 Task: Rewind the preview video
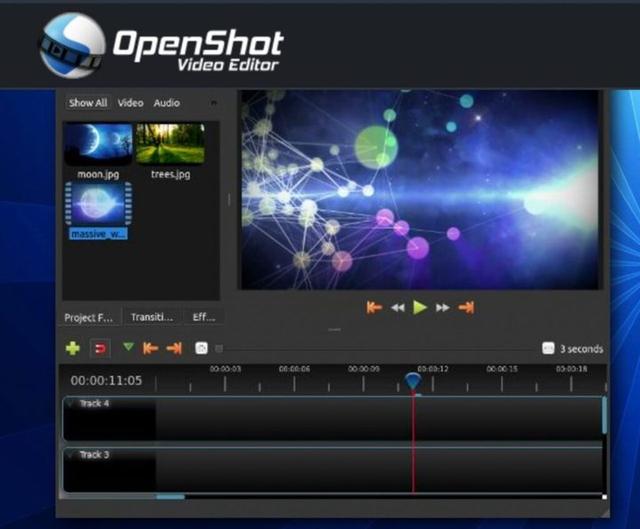[398, 308]
